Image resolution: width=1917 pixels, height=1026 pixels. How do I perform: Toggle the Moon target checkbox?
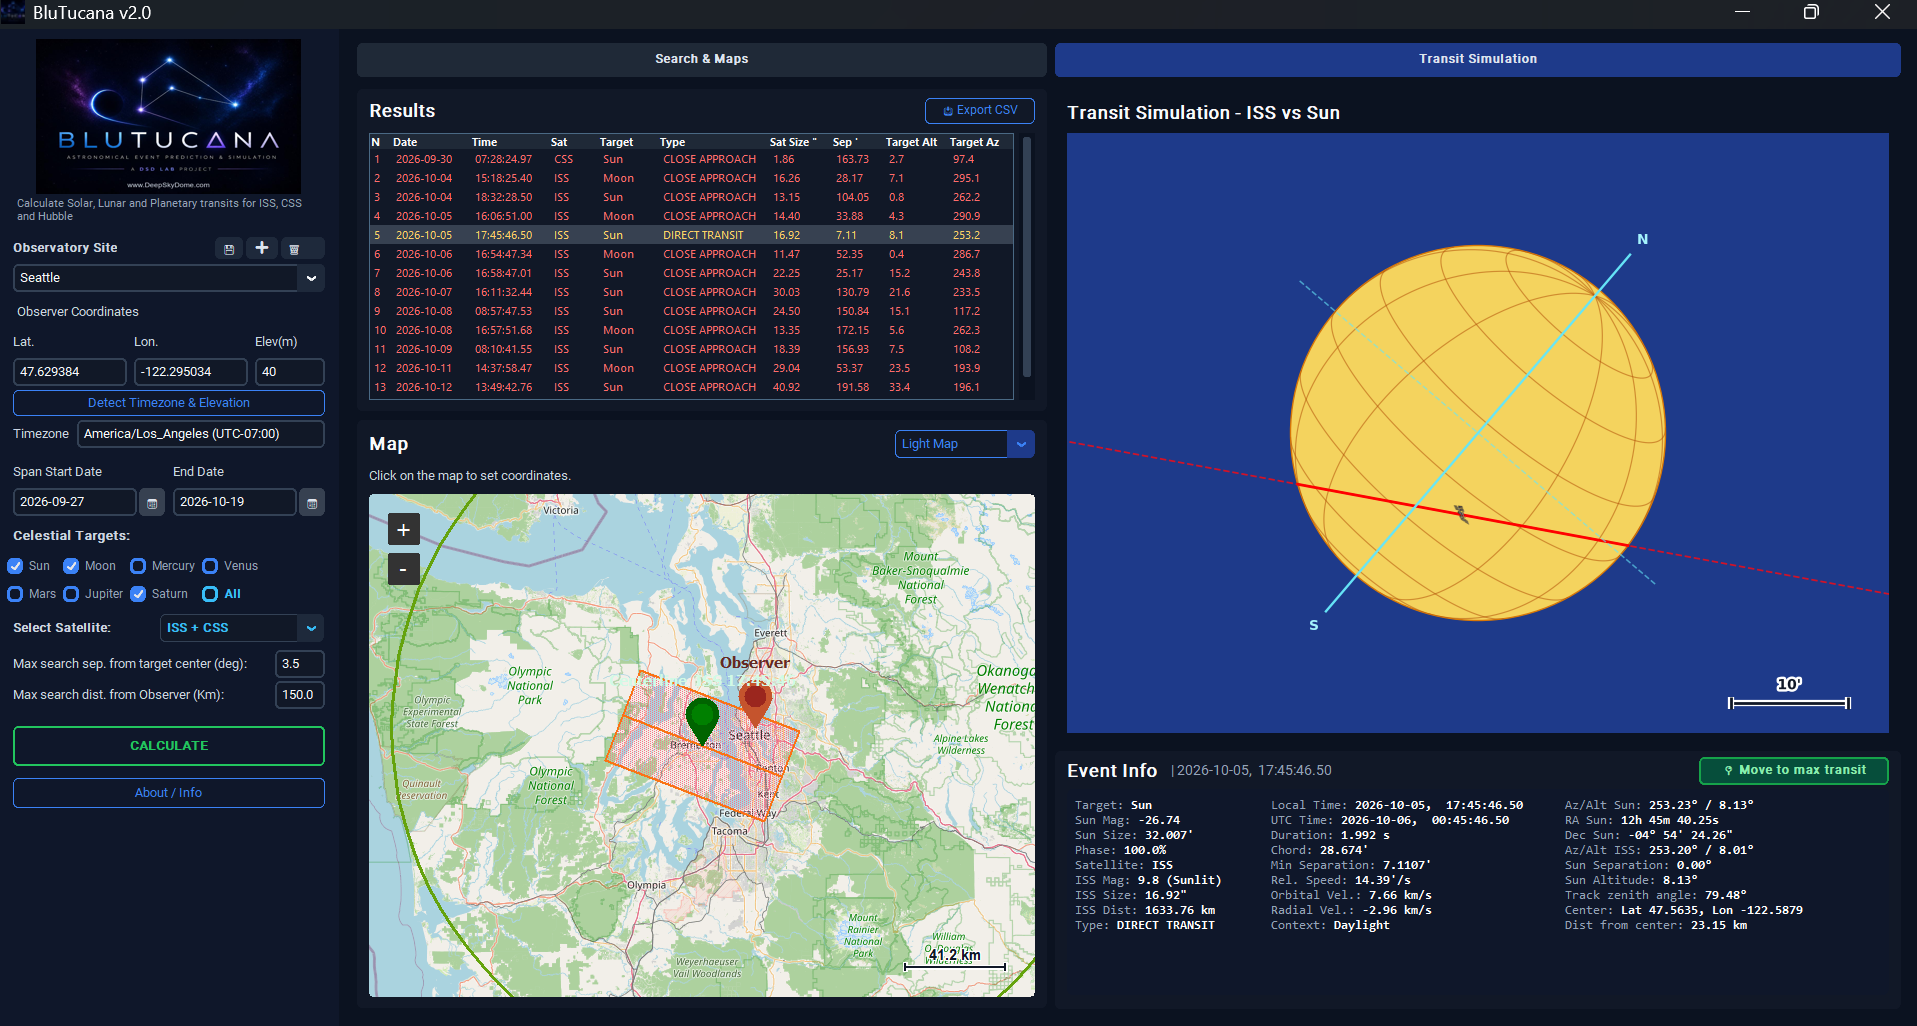click(71, 566)
